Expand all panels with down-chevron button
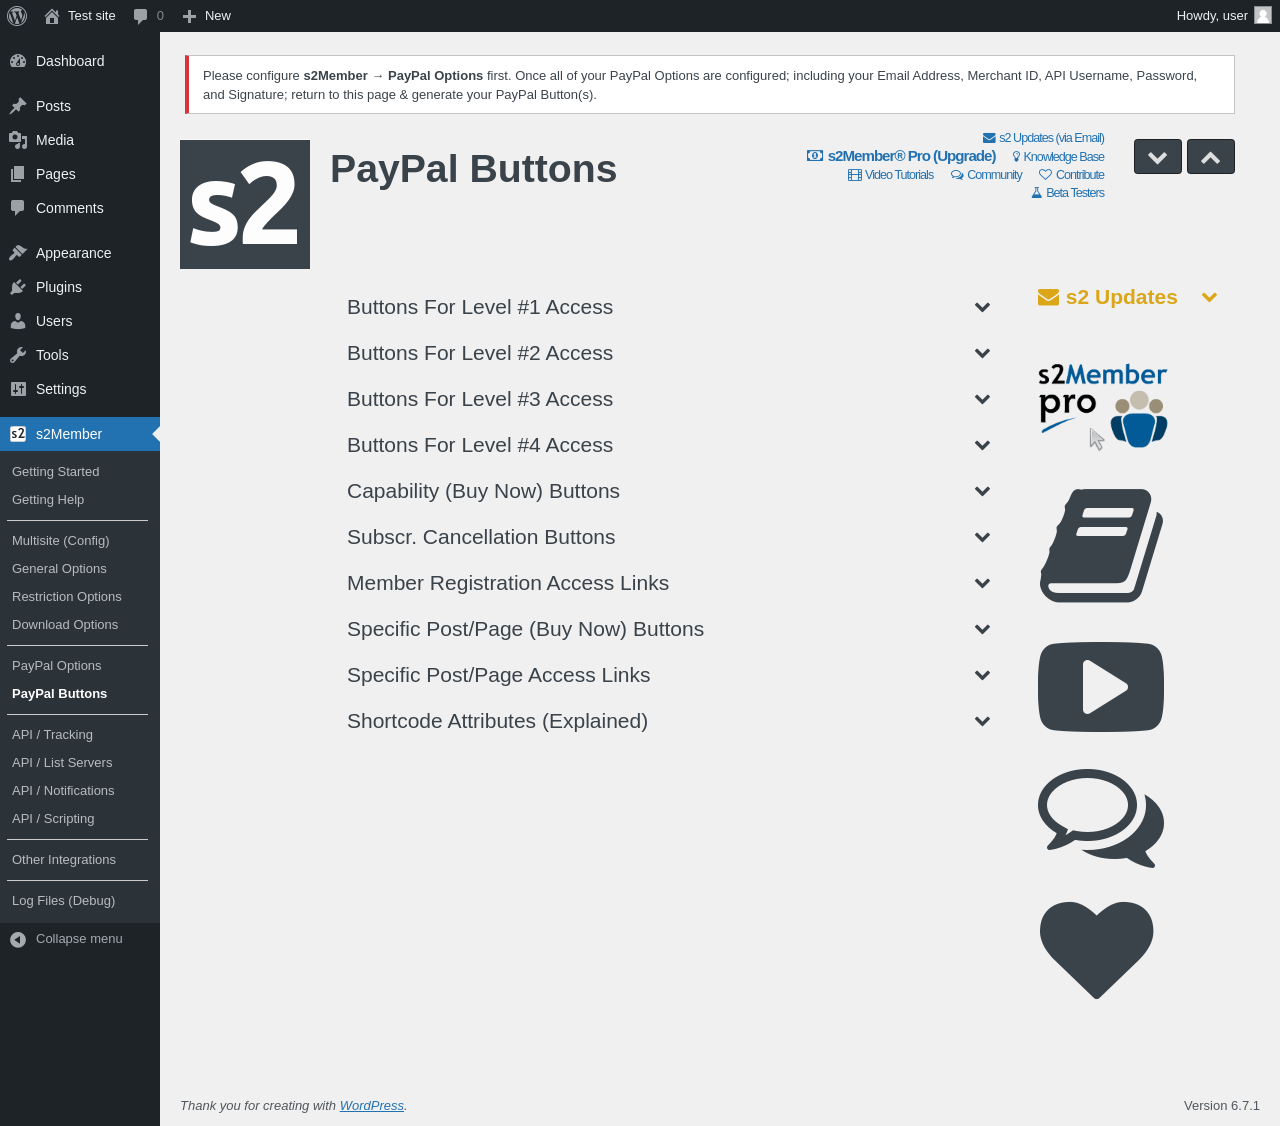The height and width of the screenshot is (1126, 1280). [x=1158, y=157]
